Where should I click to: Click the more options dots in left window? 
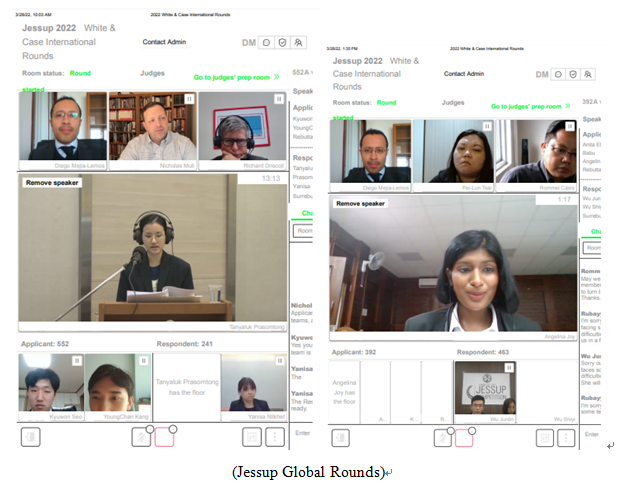click(x=274, y=437)
